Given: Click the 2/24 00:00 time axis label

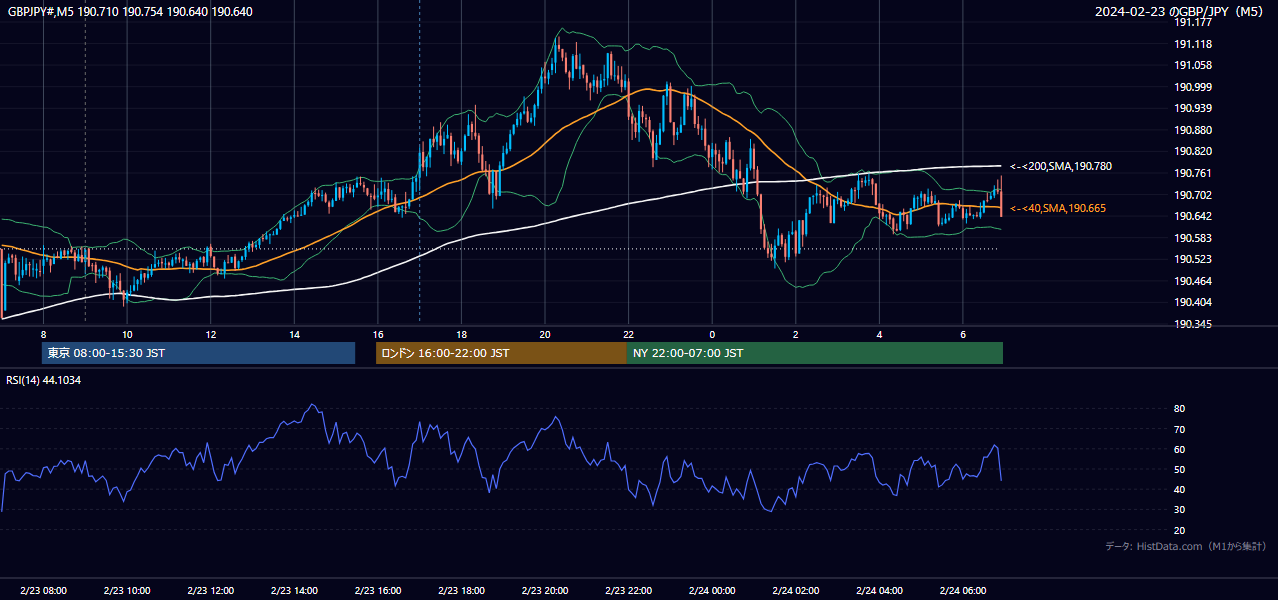Looking at the screenshot, I should pyautogui.click(x=712, y=591).
